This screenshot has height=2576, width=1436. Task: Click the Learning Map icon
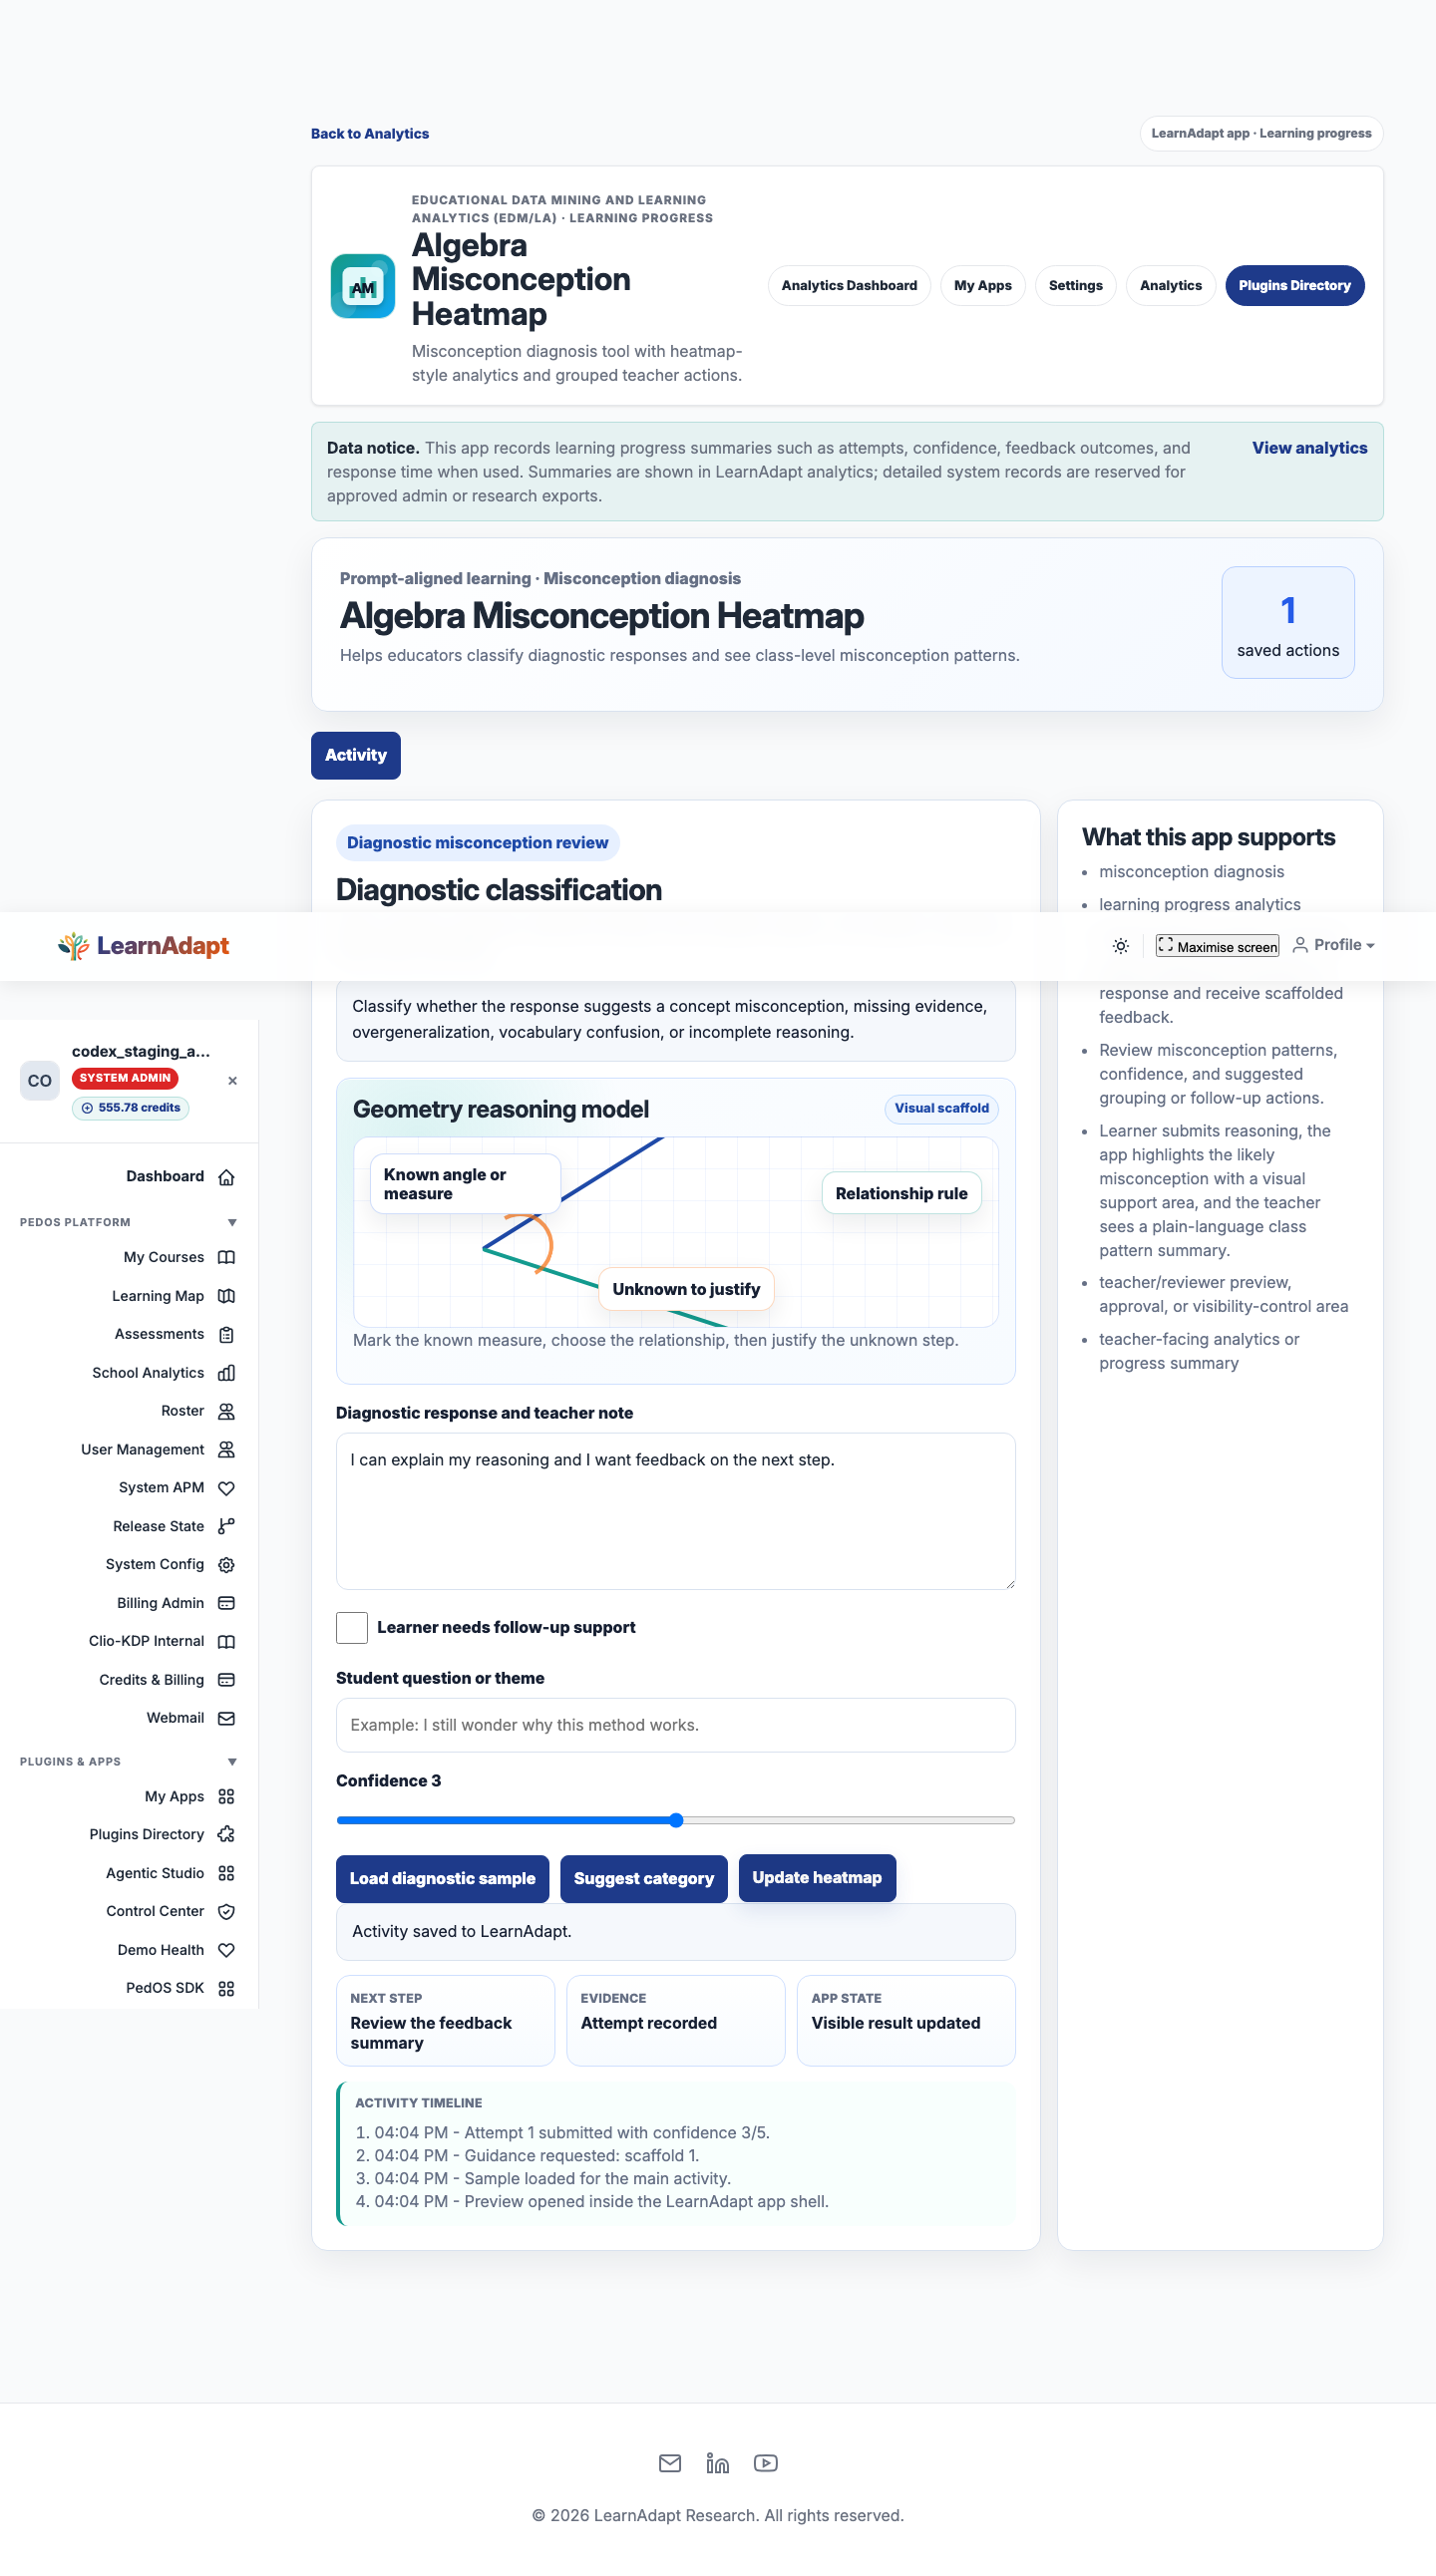226,1296
